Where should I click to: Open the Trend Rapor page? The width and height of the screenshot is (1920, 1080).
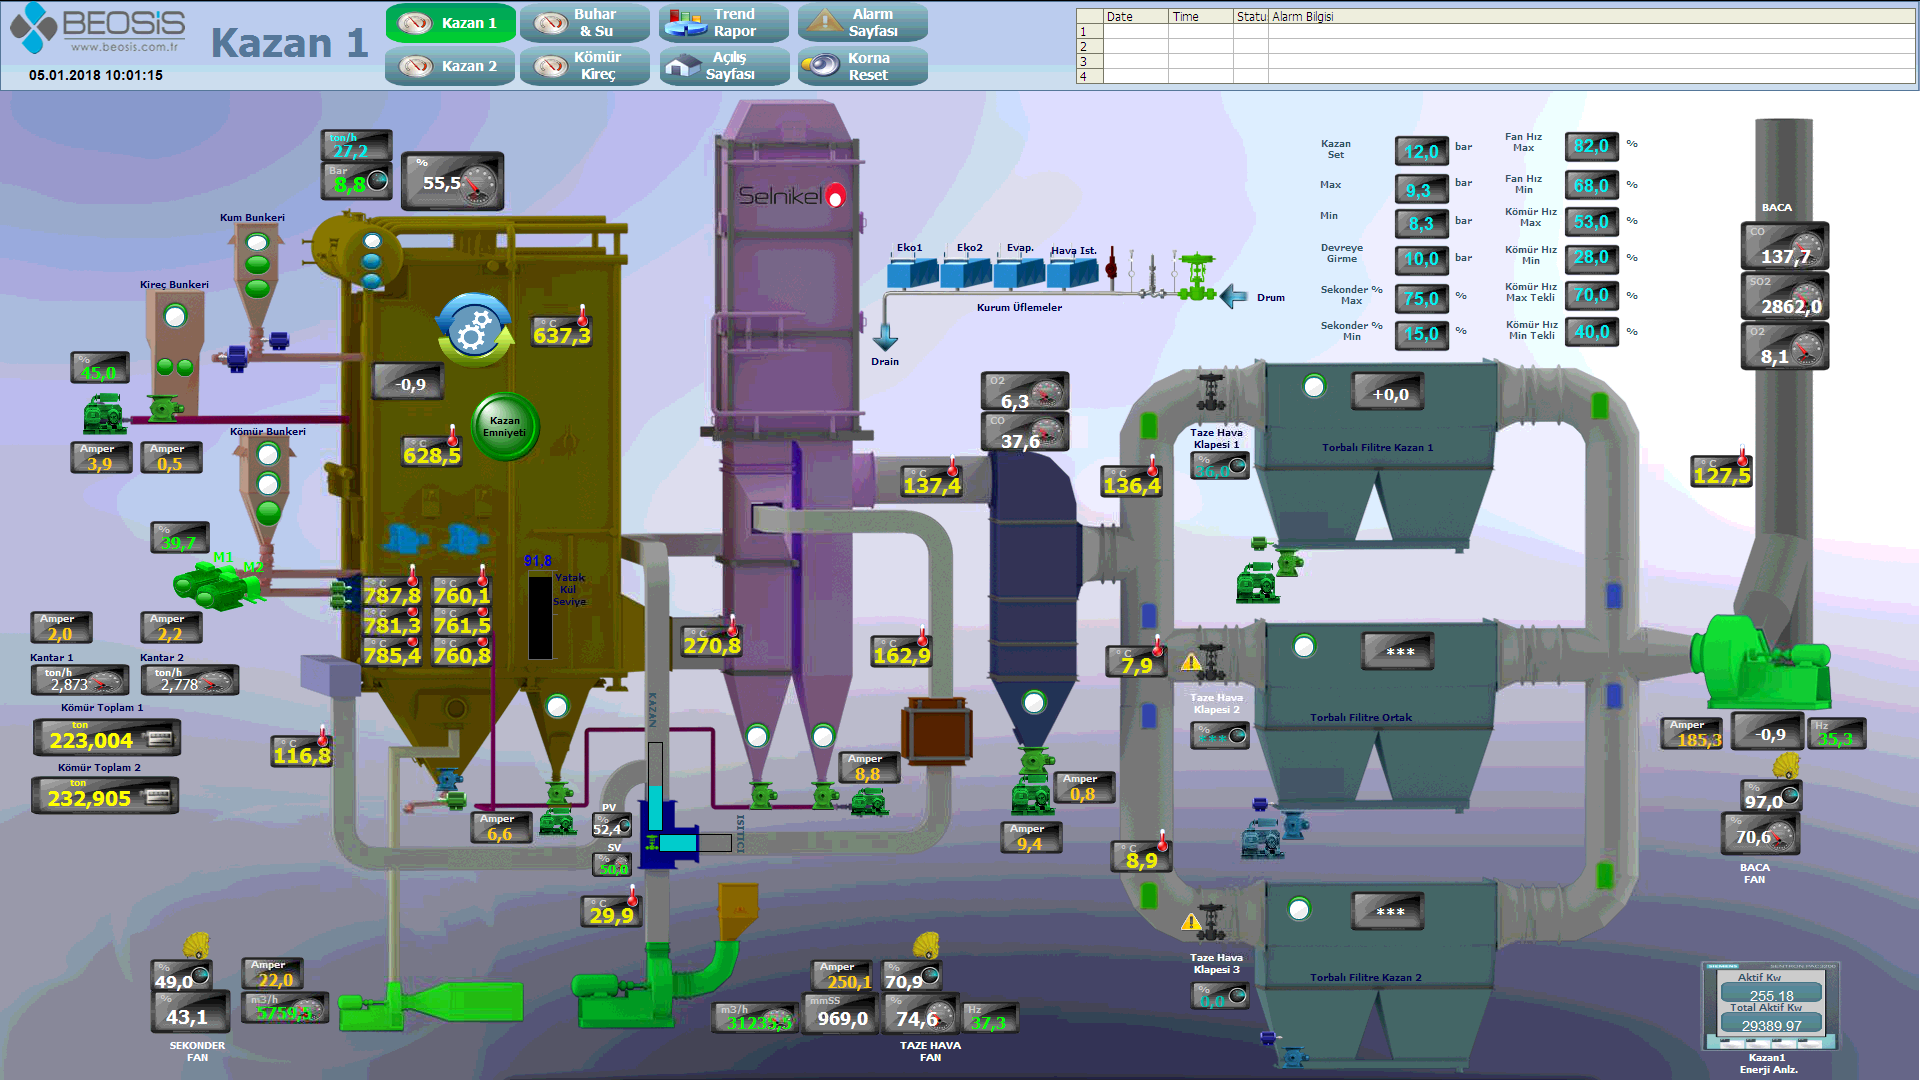[x=723, y=23]
